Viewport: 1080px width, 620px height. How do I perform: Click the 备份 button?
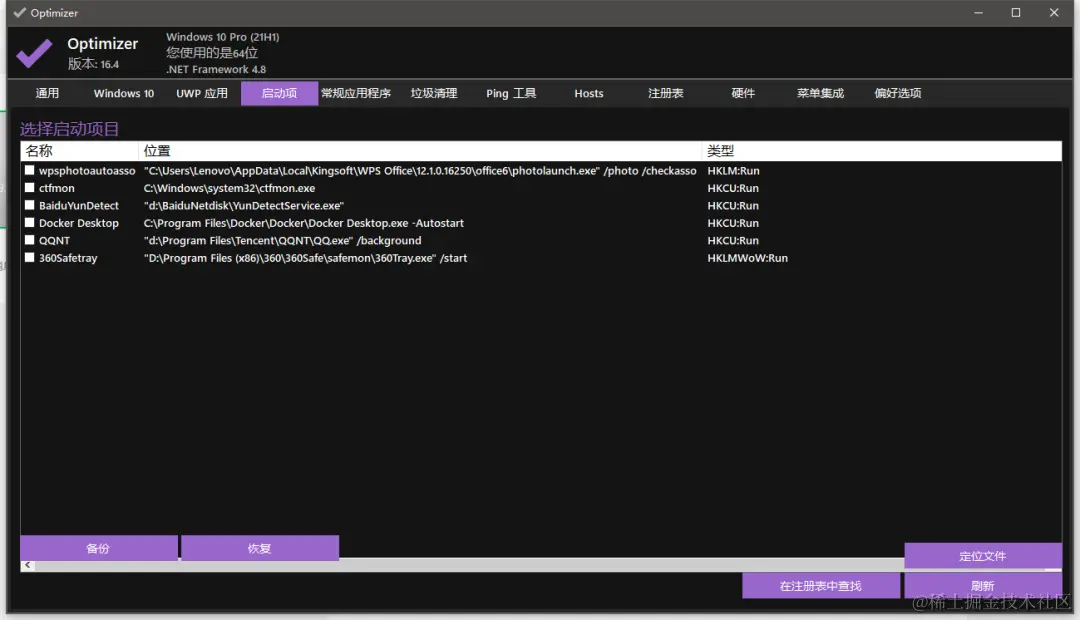(98, 548)
